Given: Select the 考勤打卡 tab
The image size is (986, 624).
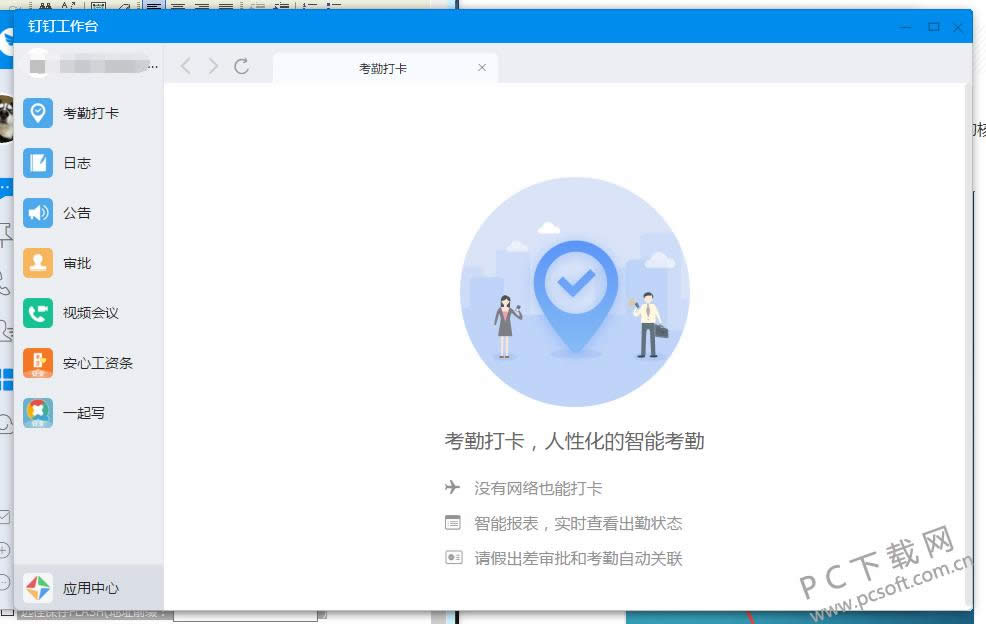Looking at the screenshot, I should 383,68.
